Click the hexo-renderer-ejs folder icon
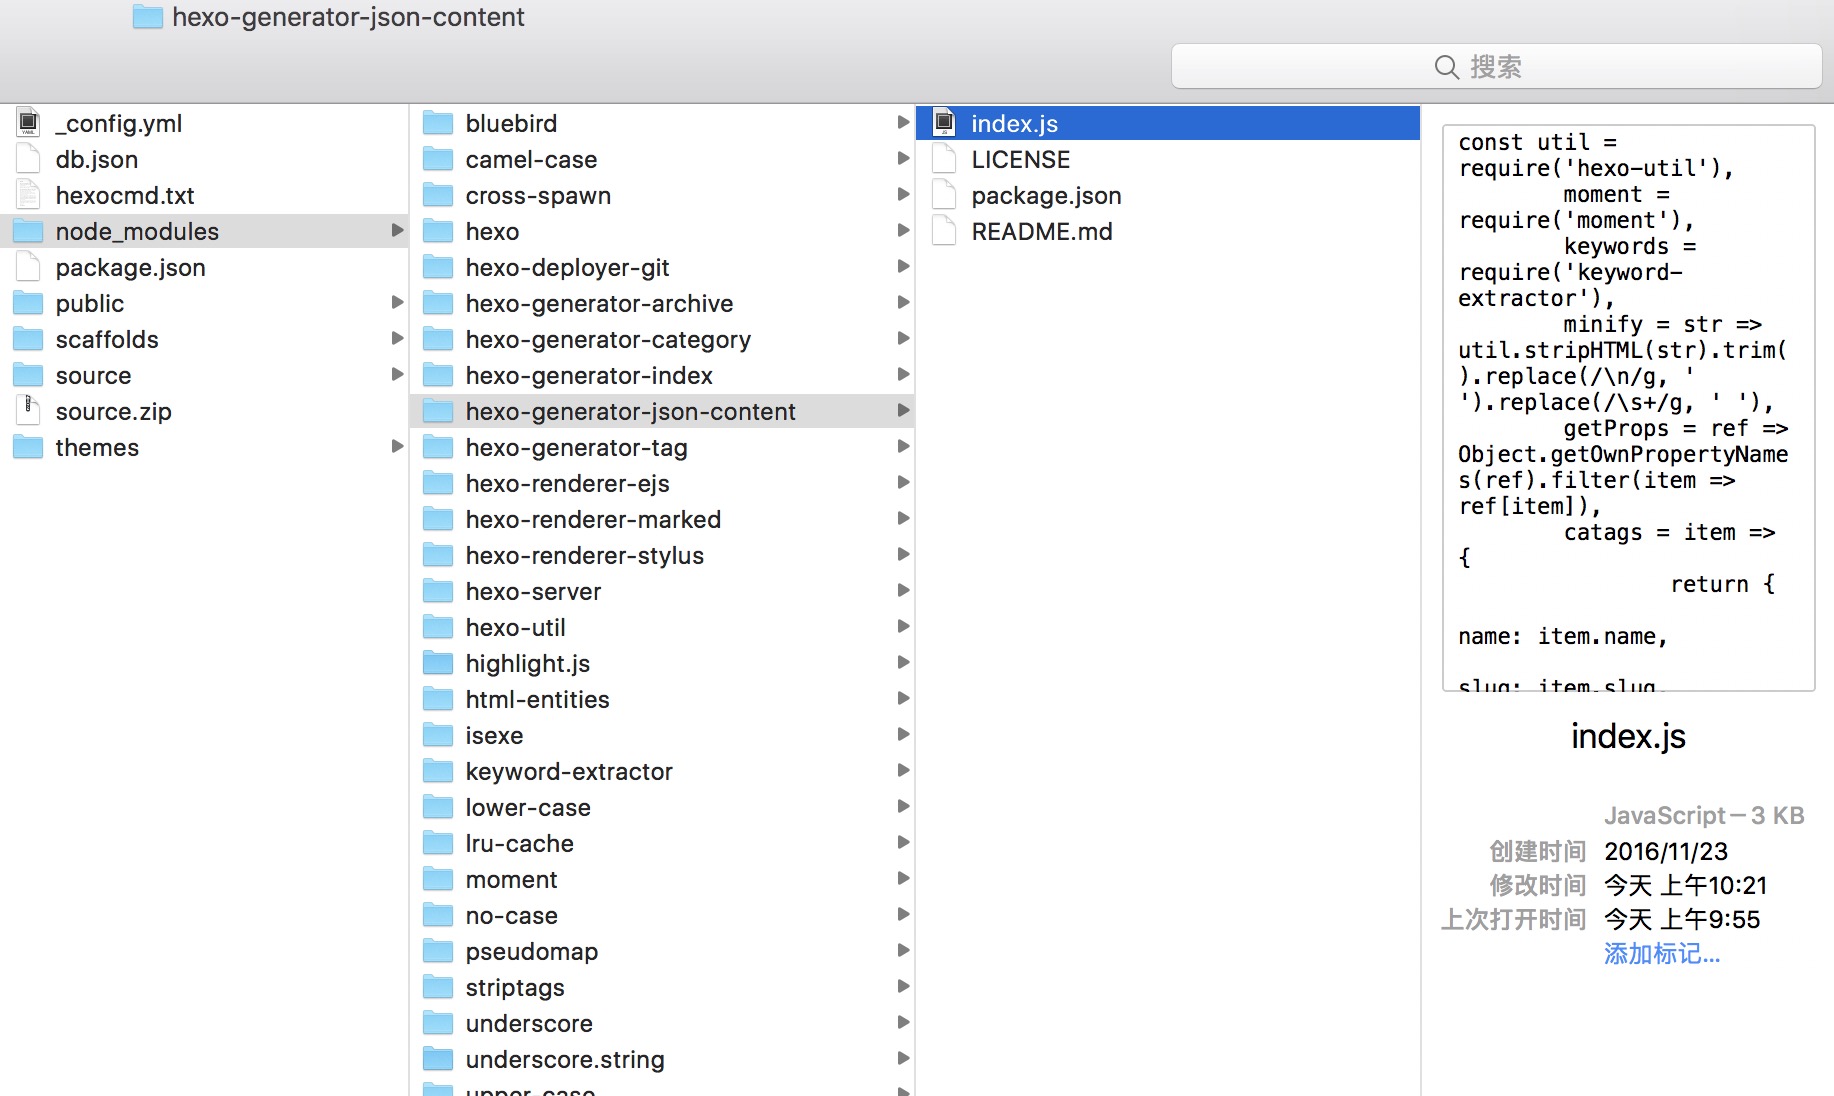1834x1096 pixels. pyautogui.click(x=438, y=483)
